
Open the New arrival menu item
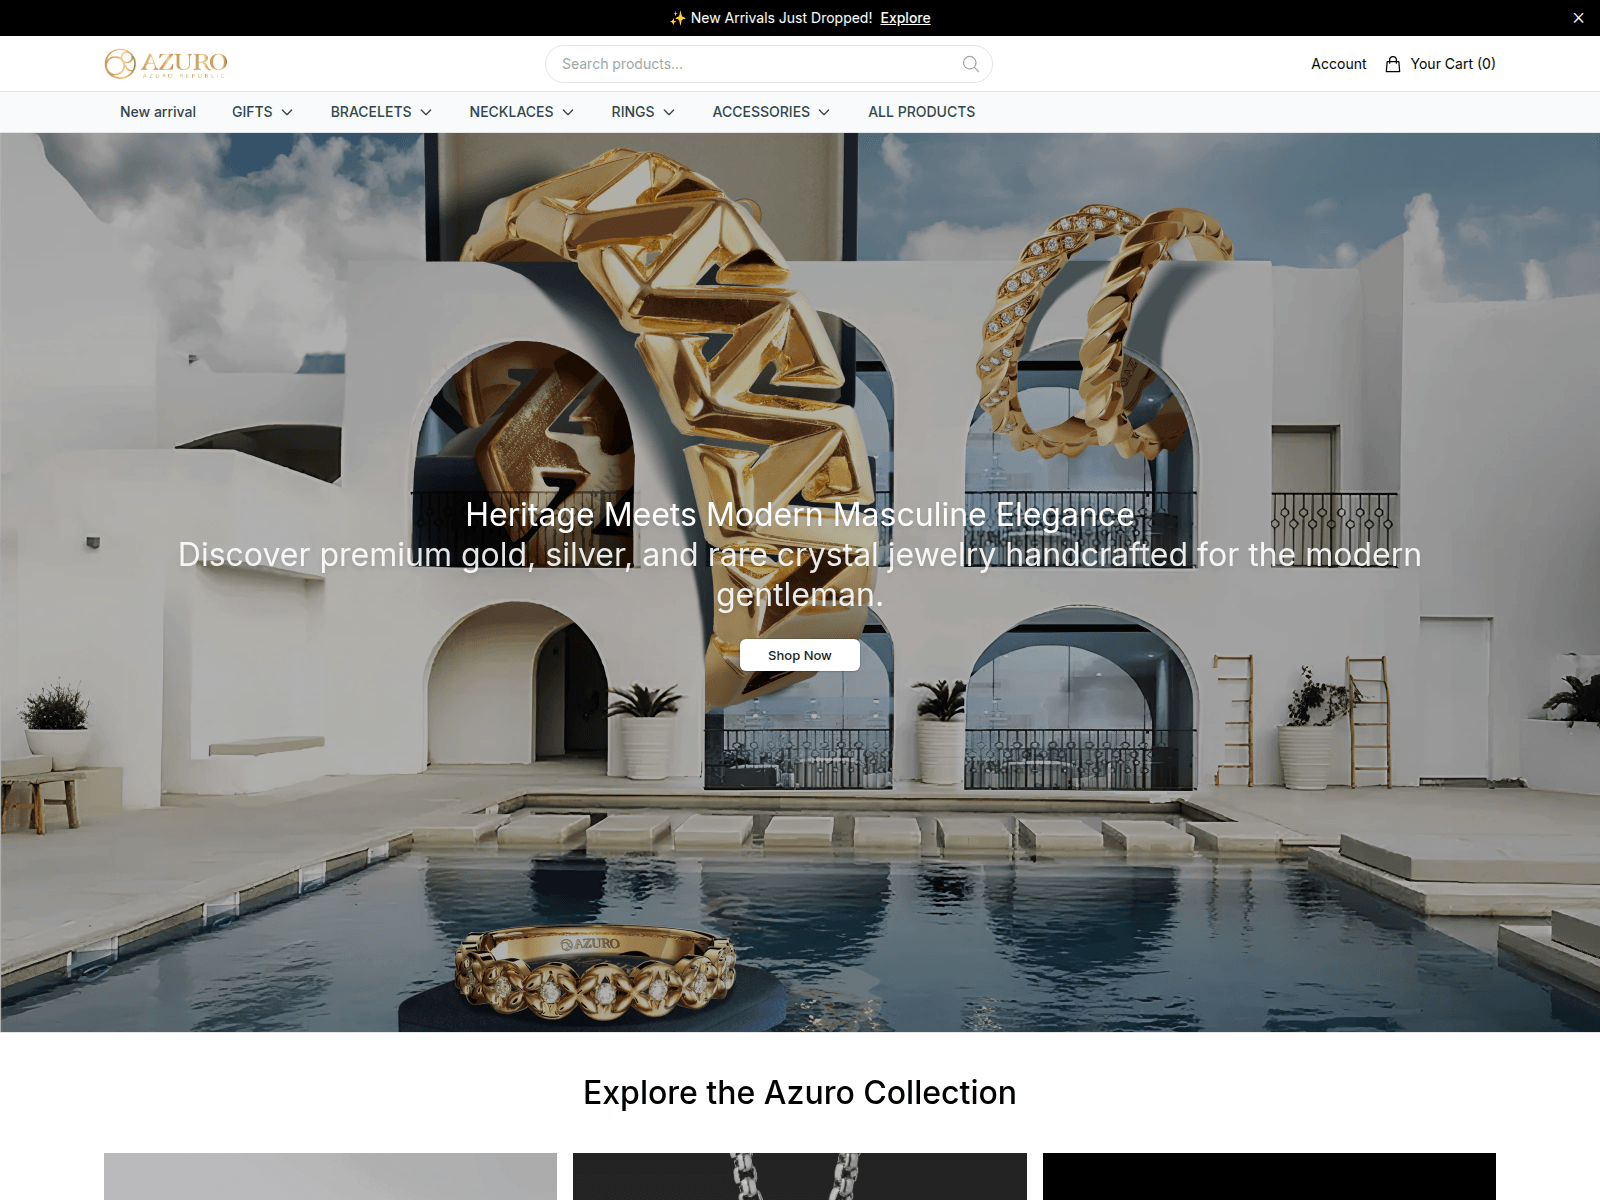point(158,112)
